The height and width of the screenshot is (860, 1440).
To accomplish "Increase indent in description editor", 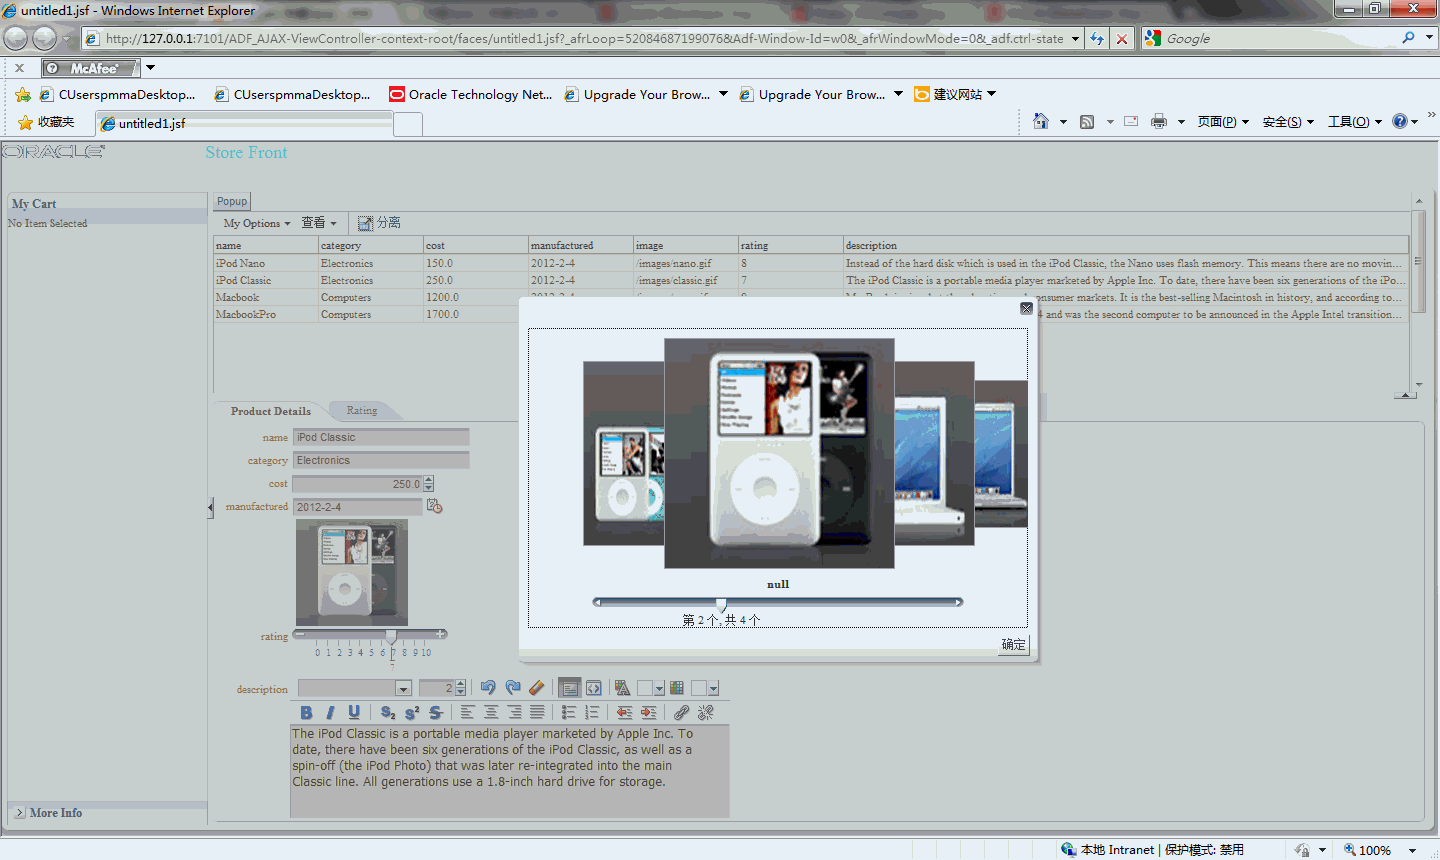I will (648, 713).
